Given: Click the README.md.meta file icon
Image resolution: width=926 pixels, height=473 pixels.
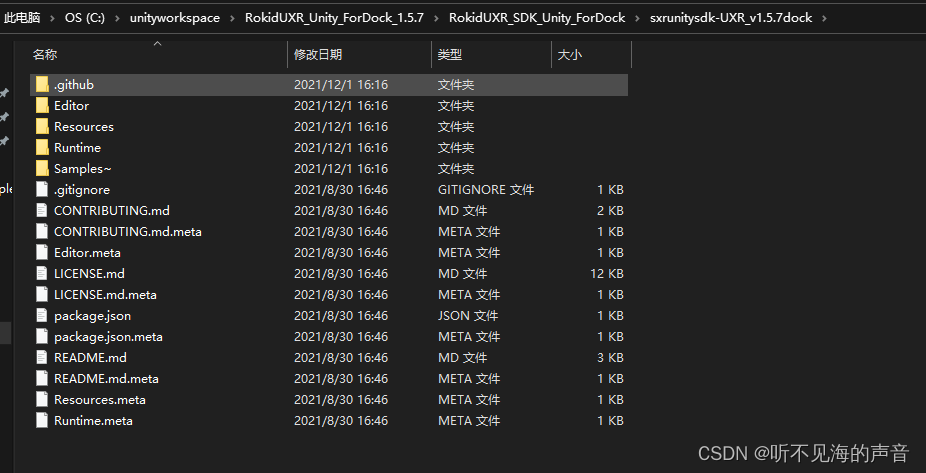Looking at the screenshot, I should (x=41, y=379).
